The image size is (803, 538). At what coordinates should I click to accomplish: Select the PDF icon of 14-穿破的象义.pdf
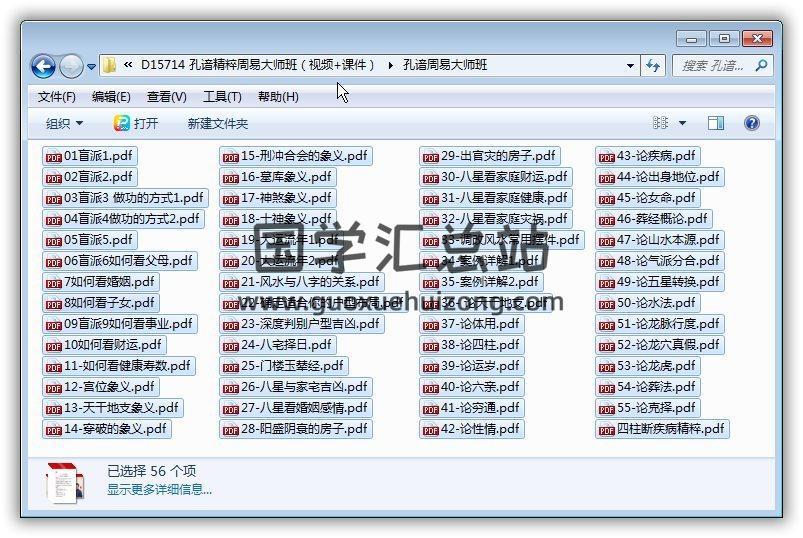53,430
